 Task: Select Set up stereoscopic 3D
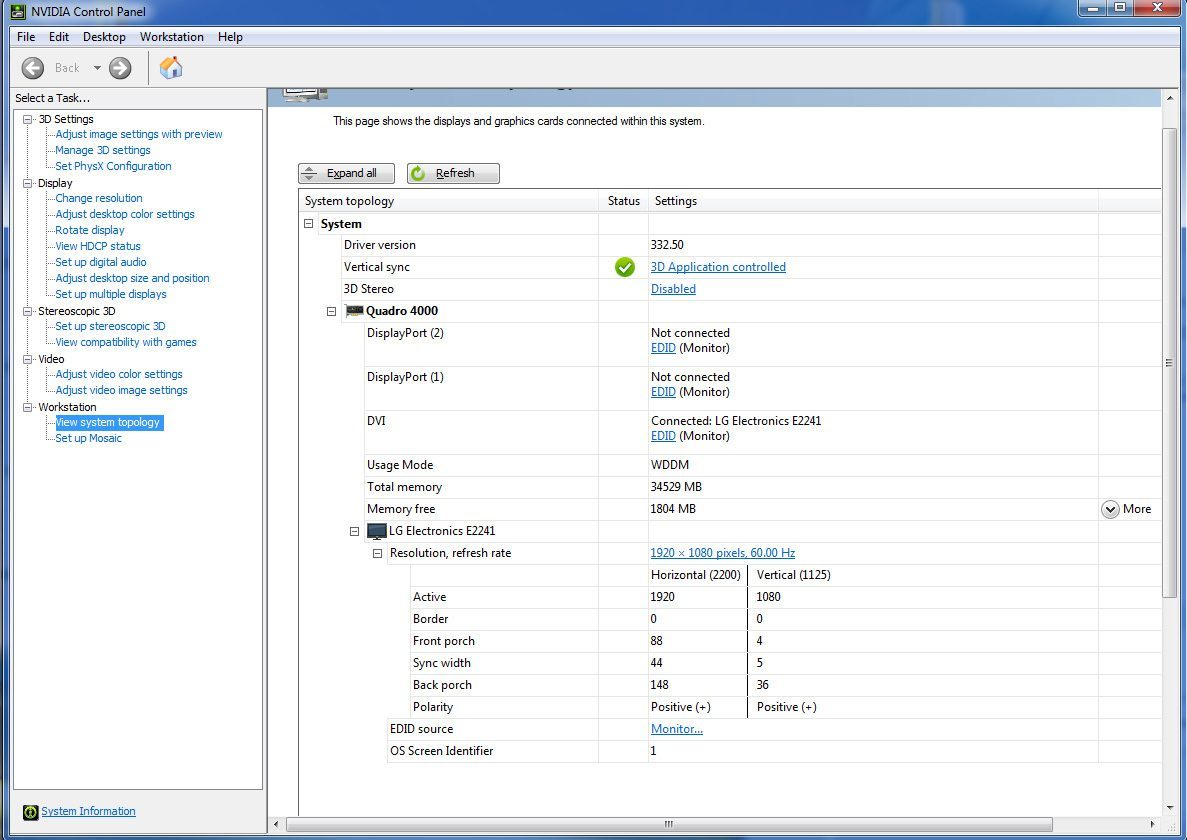click(111, 326)
